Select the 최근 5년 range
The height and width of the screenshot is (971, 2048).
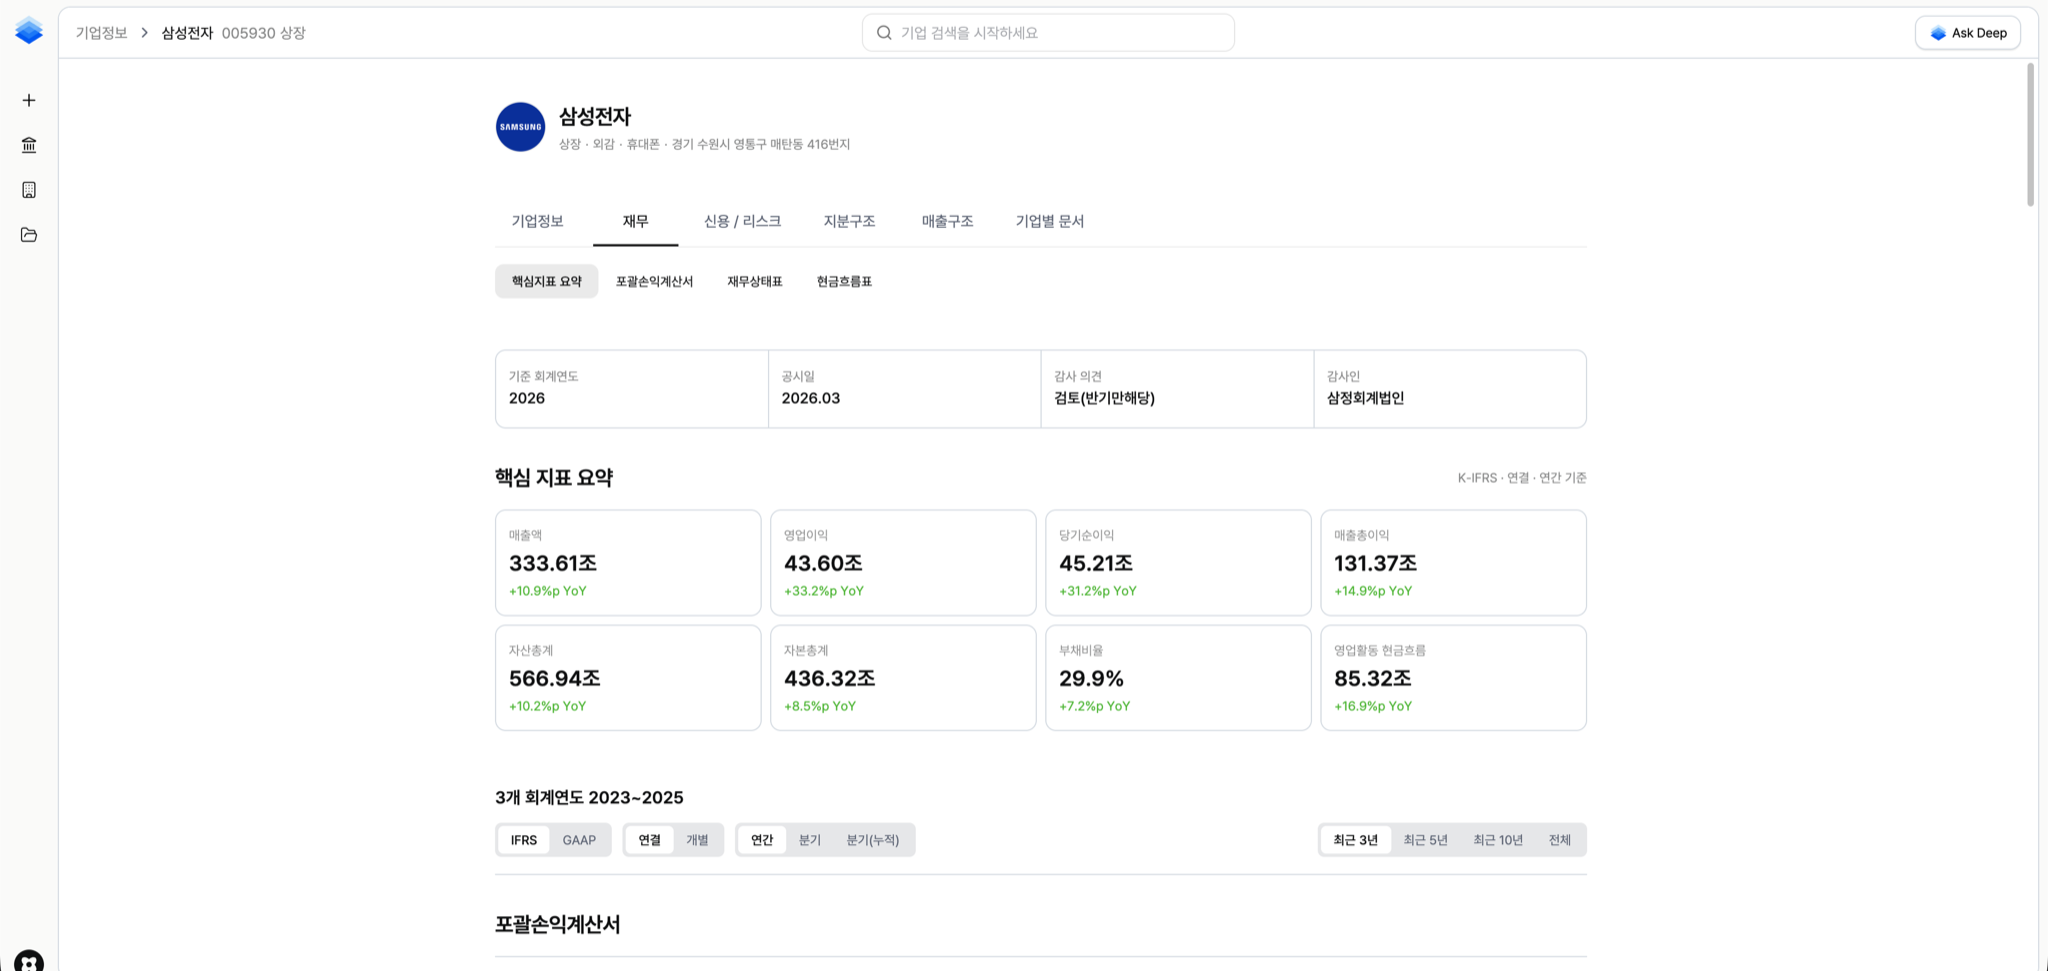click(1426, 840)
